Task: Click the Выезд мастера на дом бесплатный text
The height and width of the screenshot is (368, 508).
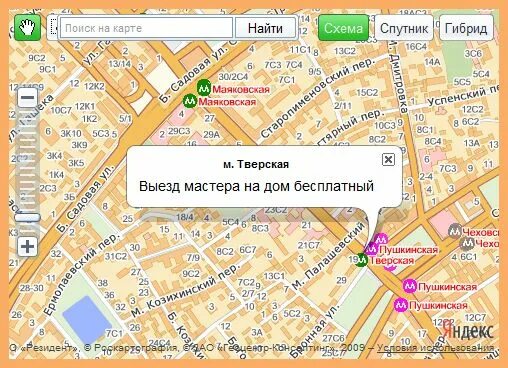Action: 256,186
